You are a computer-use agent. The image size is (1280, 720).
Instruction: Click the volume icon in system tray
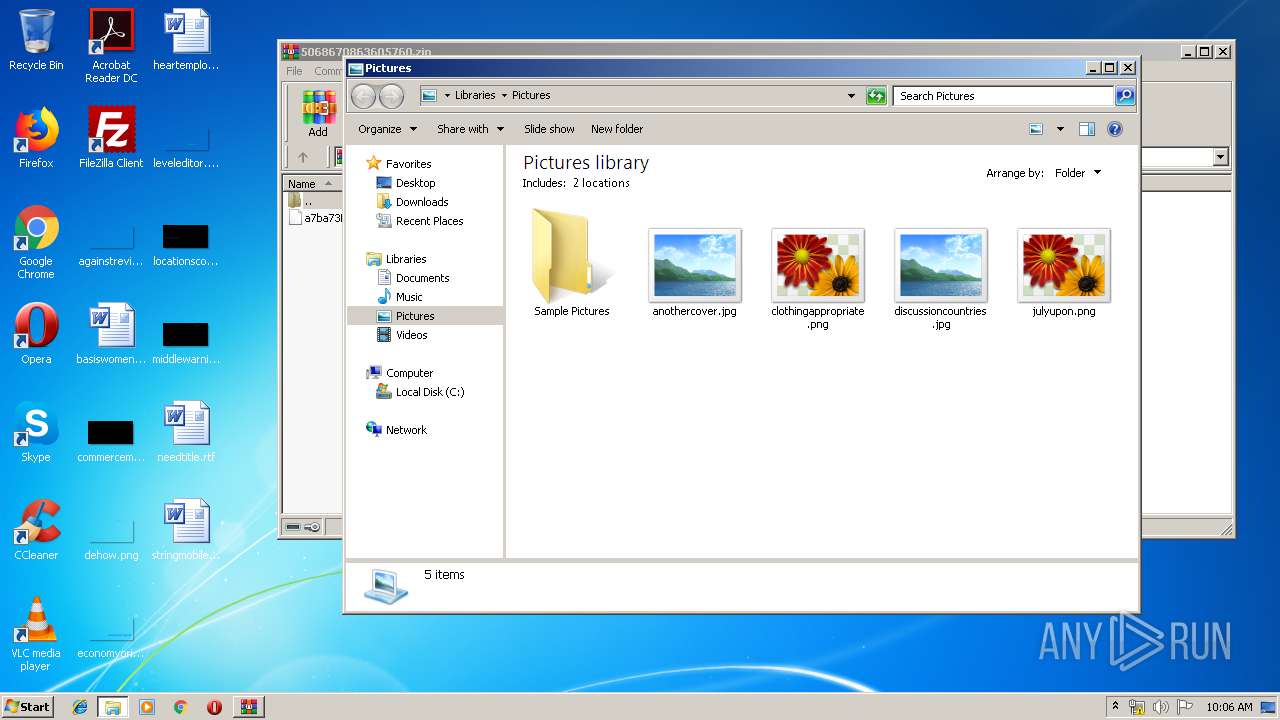click(1161, 707)
